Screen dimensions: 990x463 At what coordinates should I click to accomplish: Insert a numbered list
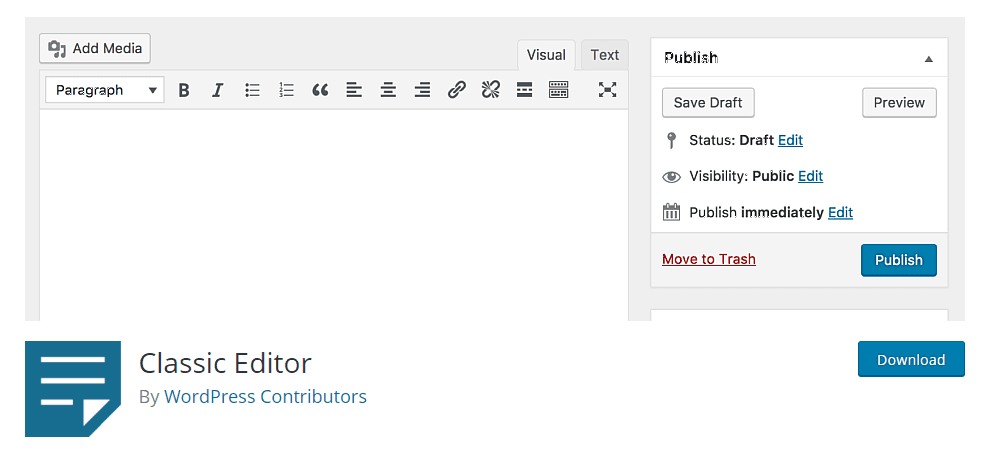click(286, 90)
